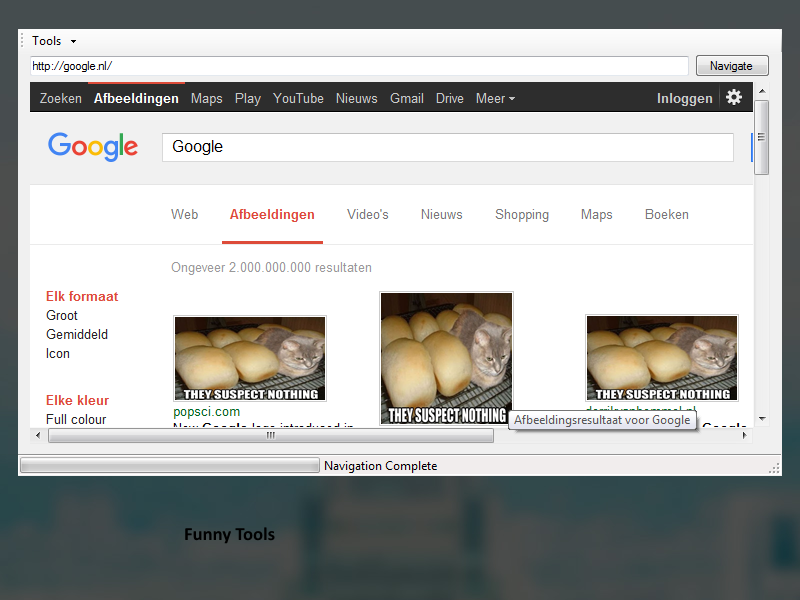Click the URL address field
800x600 pixels.
(358, 66)
